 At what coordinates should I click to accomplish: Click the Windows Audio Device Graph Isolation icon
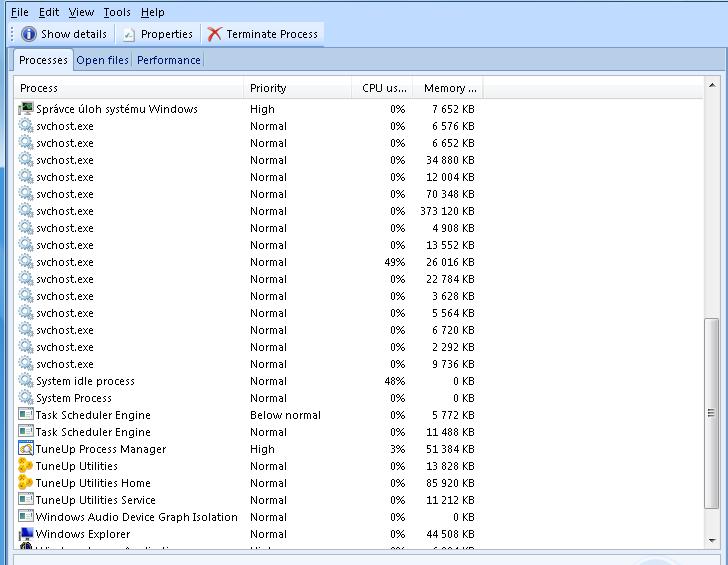click(26, 516)
